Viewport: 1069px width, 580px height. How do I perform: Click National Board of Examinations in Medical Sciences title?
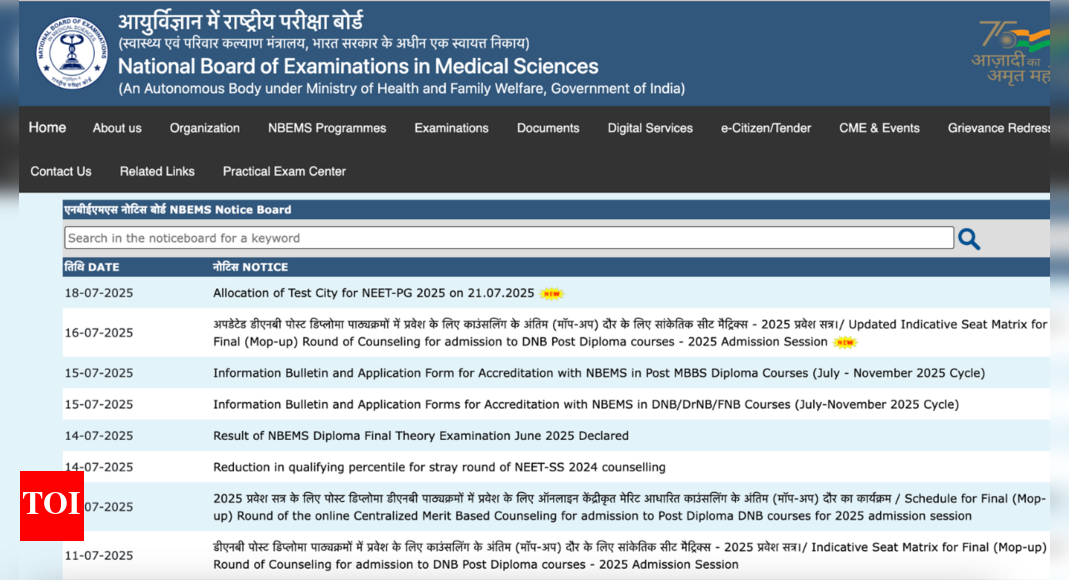click(x=358, y=66)
